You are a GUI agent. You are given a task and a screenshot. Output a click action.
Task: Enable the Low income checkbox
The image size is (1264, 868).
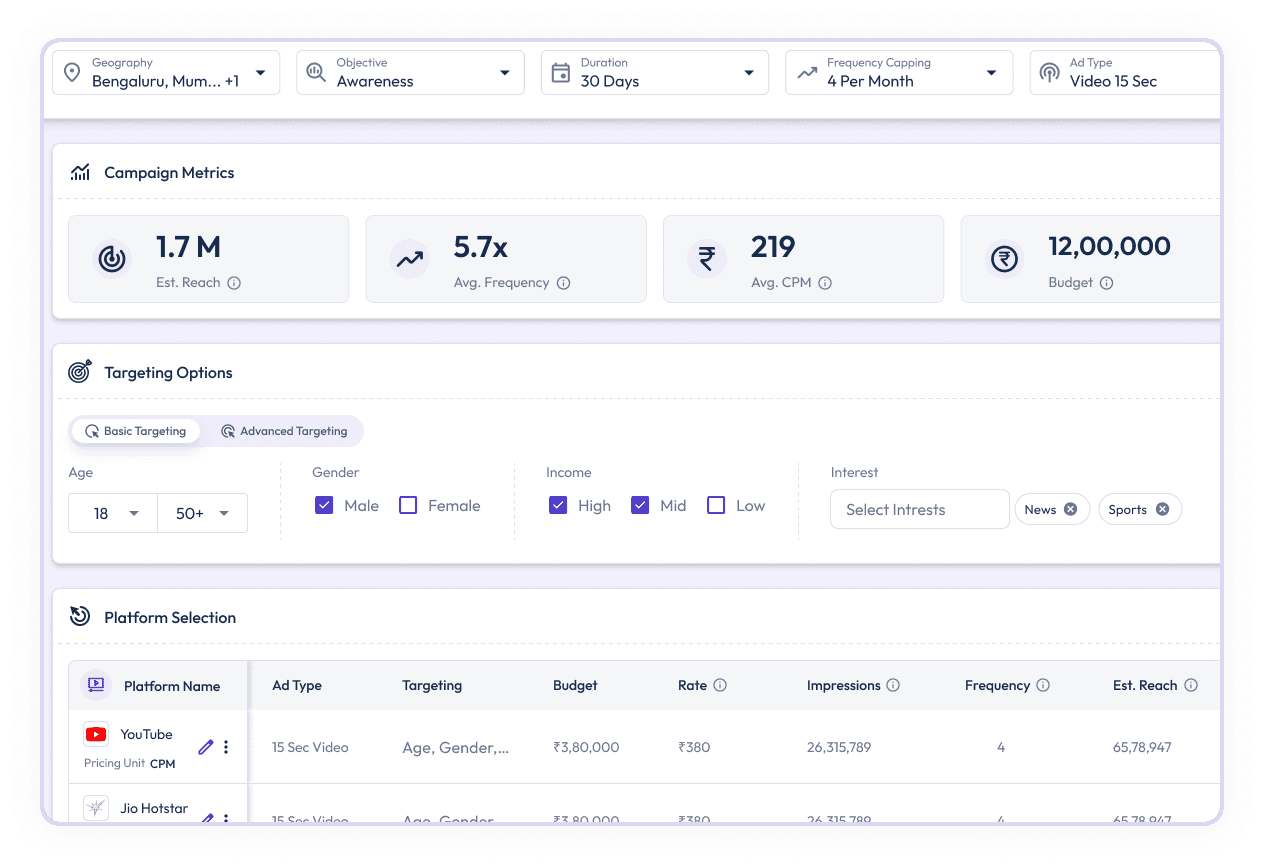[x=716, y=505]
